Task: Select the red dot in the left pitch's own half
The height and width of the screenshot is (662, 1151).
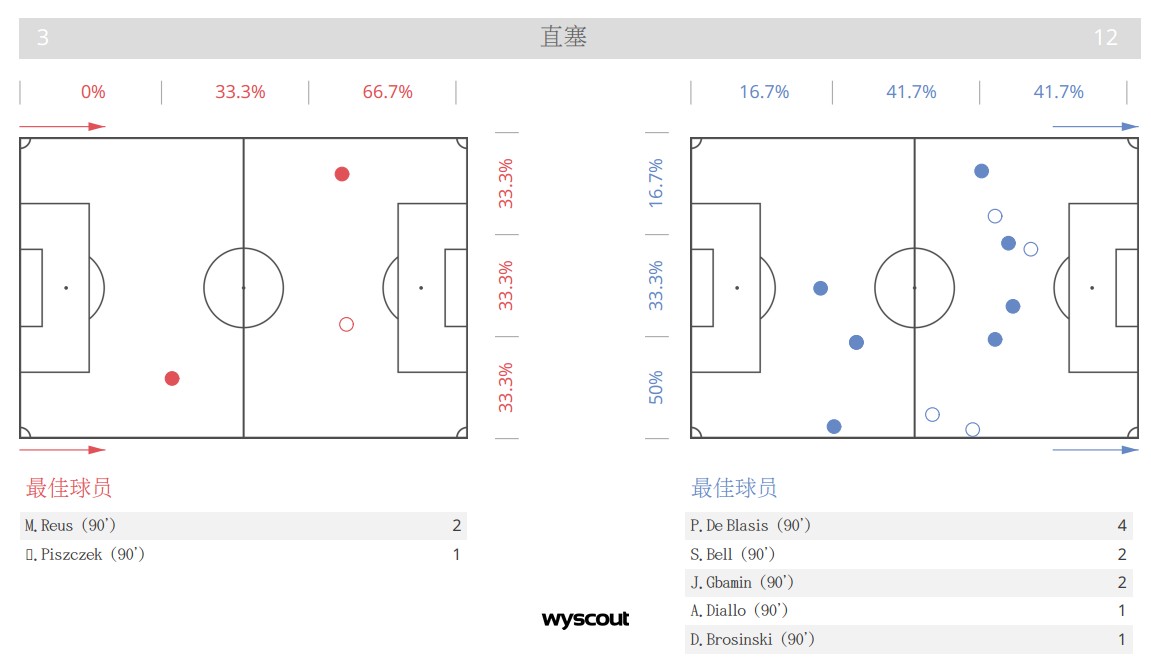Action: (172, 378)
